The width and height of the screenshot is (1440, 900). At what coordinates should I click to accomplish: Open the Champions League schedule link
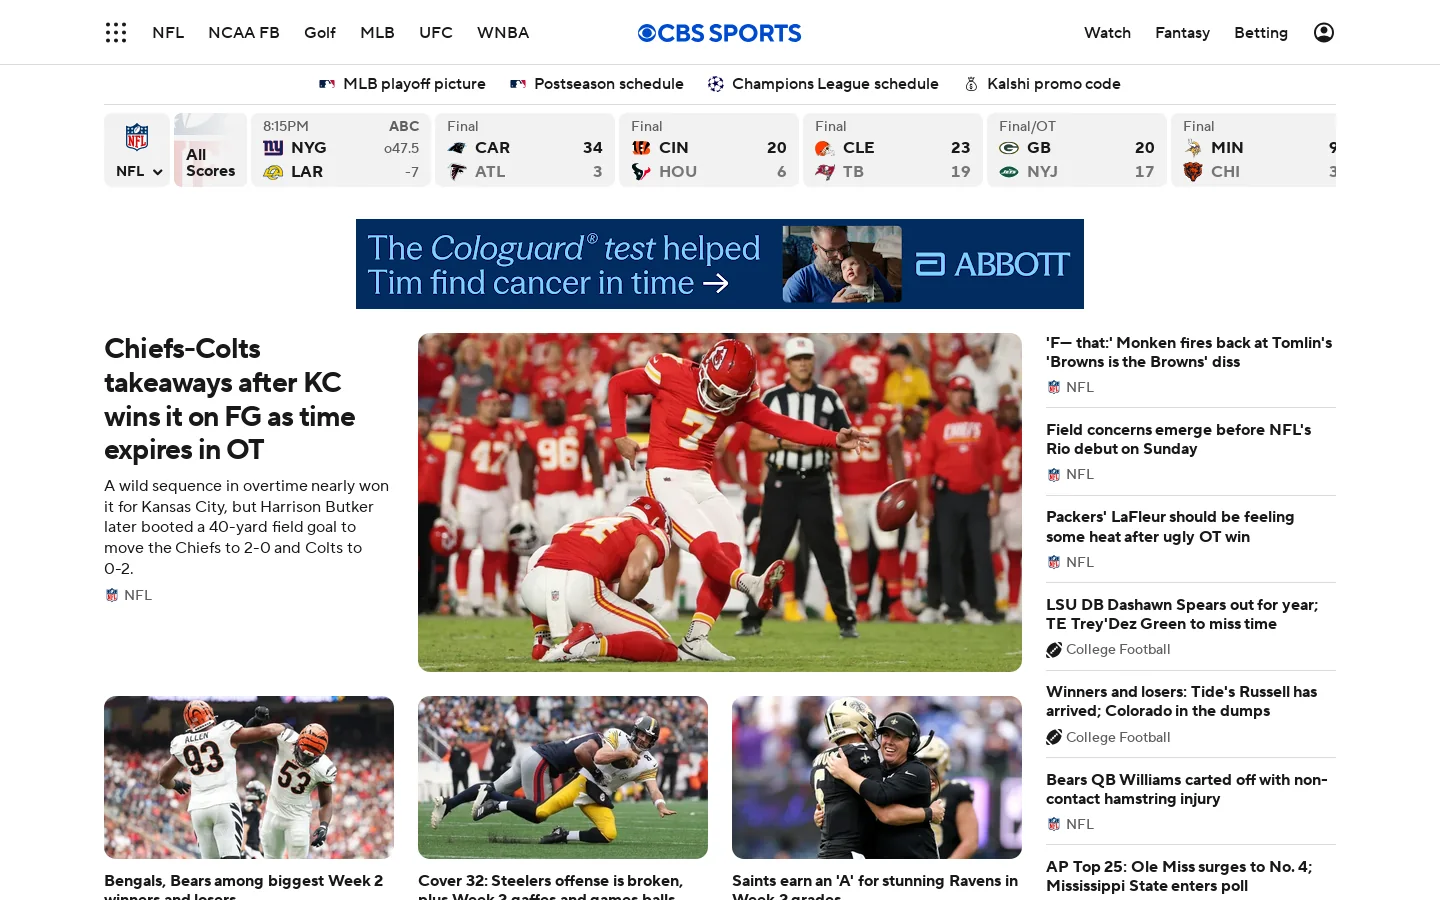pyautogui.click(x=823, y=84)
